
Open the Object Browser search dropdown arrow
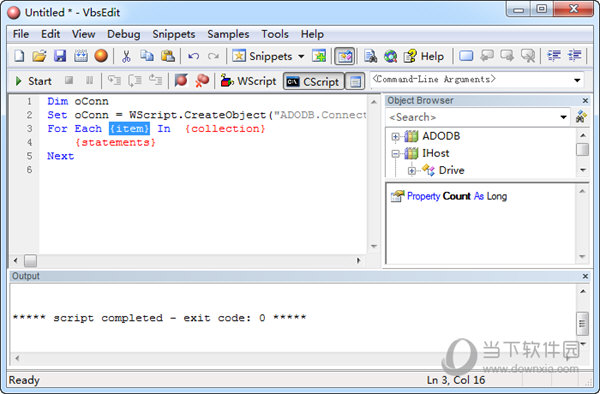click(x=563, y=117)
